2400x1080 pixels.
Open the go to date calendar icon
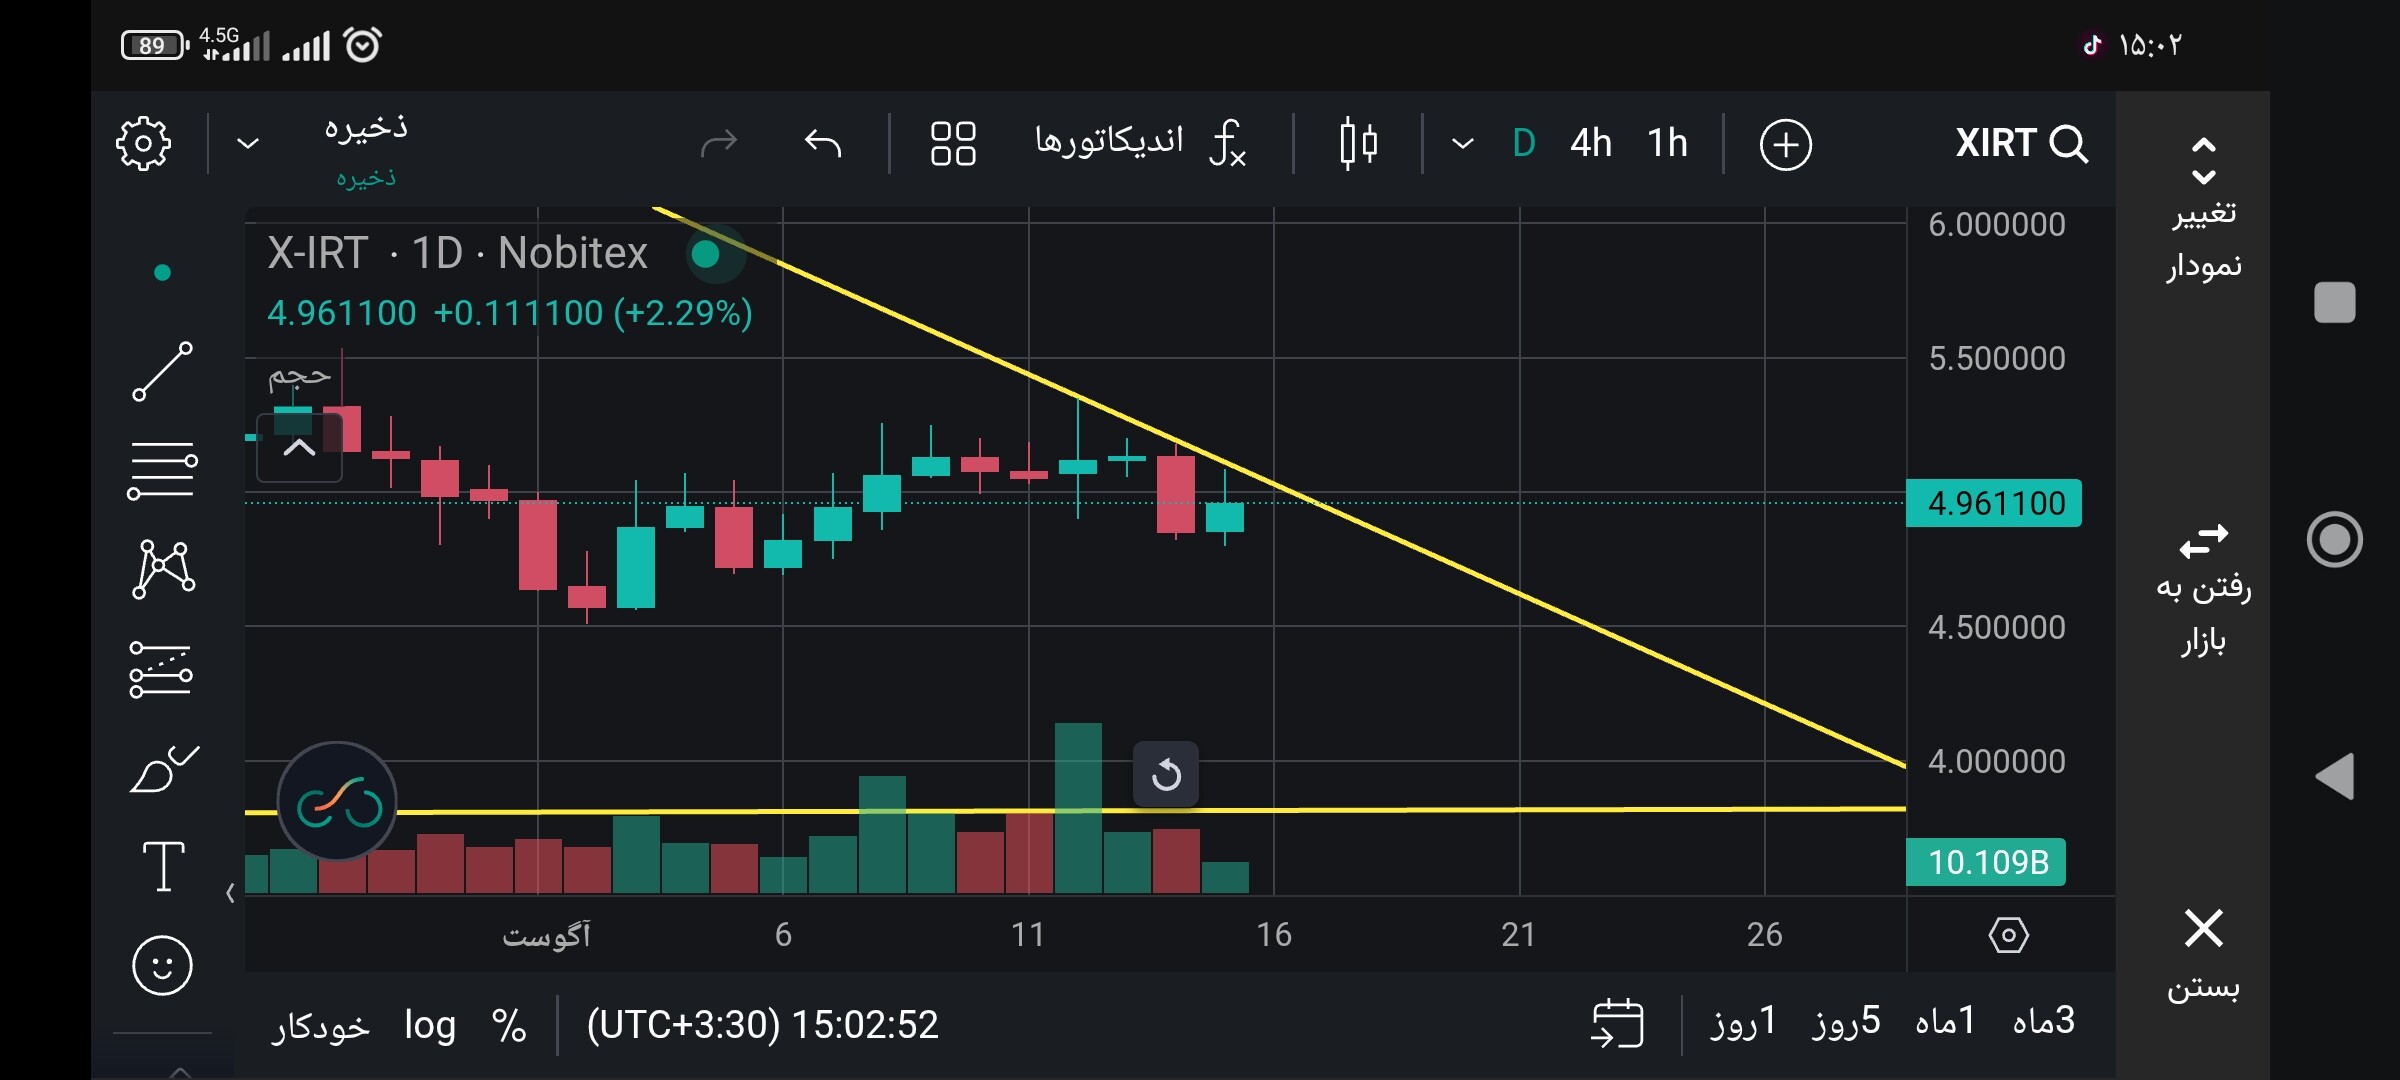coord(1618,1023)
